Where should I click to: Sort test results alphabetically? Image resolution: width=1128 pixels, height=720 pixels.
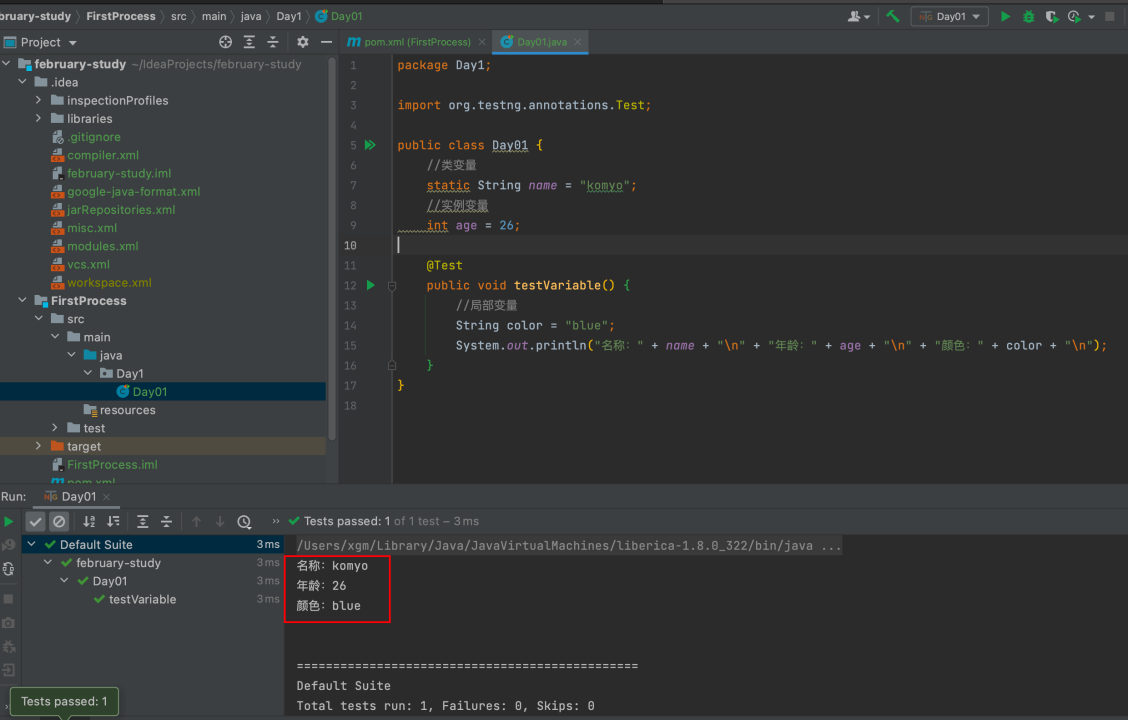(89, 521)
